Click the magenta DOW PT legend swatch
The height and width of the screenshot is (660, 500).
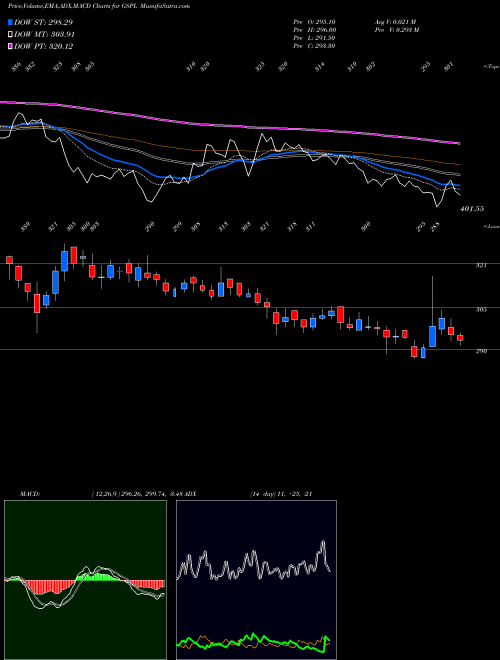(x=10, y=46)
